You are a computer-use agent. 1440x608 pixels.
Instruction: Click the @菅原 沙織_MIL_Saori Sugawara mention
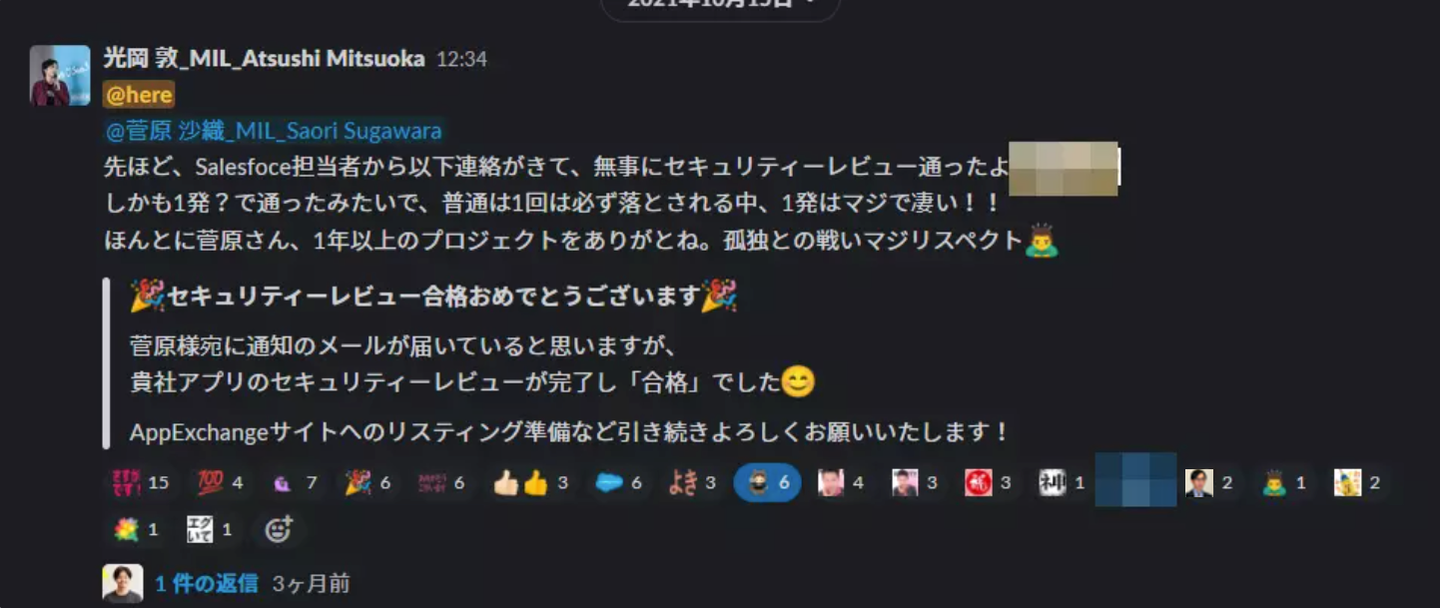(x=274, y=131)
